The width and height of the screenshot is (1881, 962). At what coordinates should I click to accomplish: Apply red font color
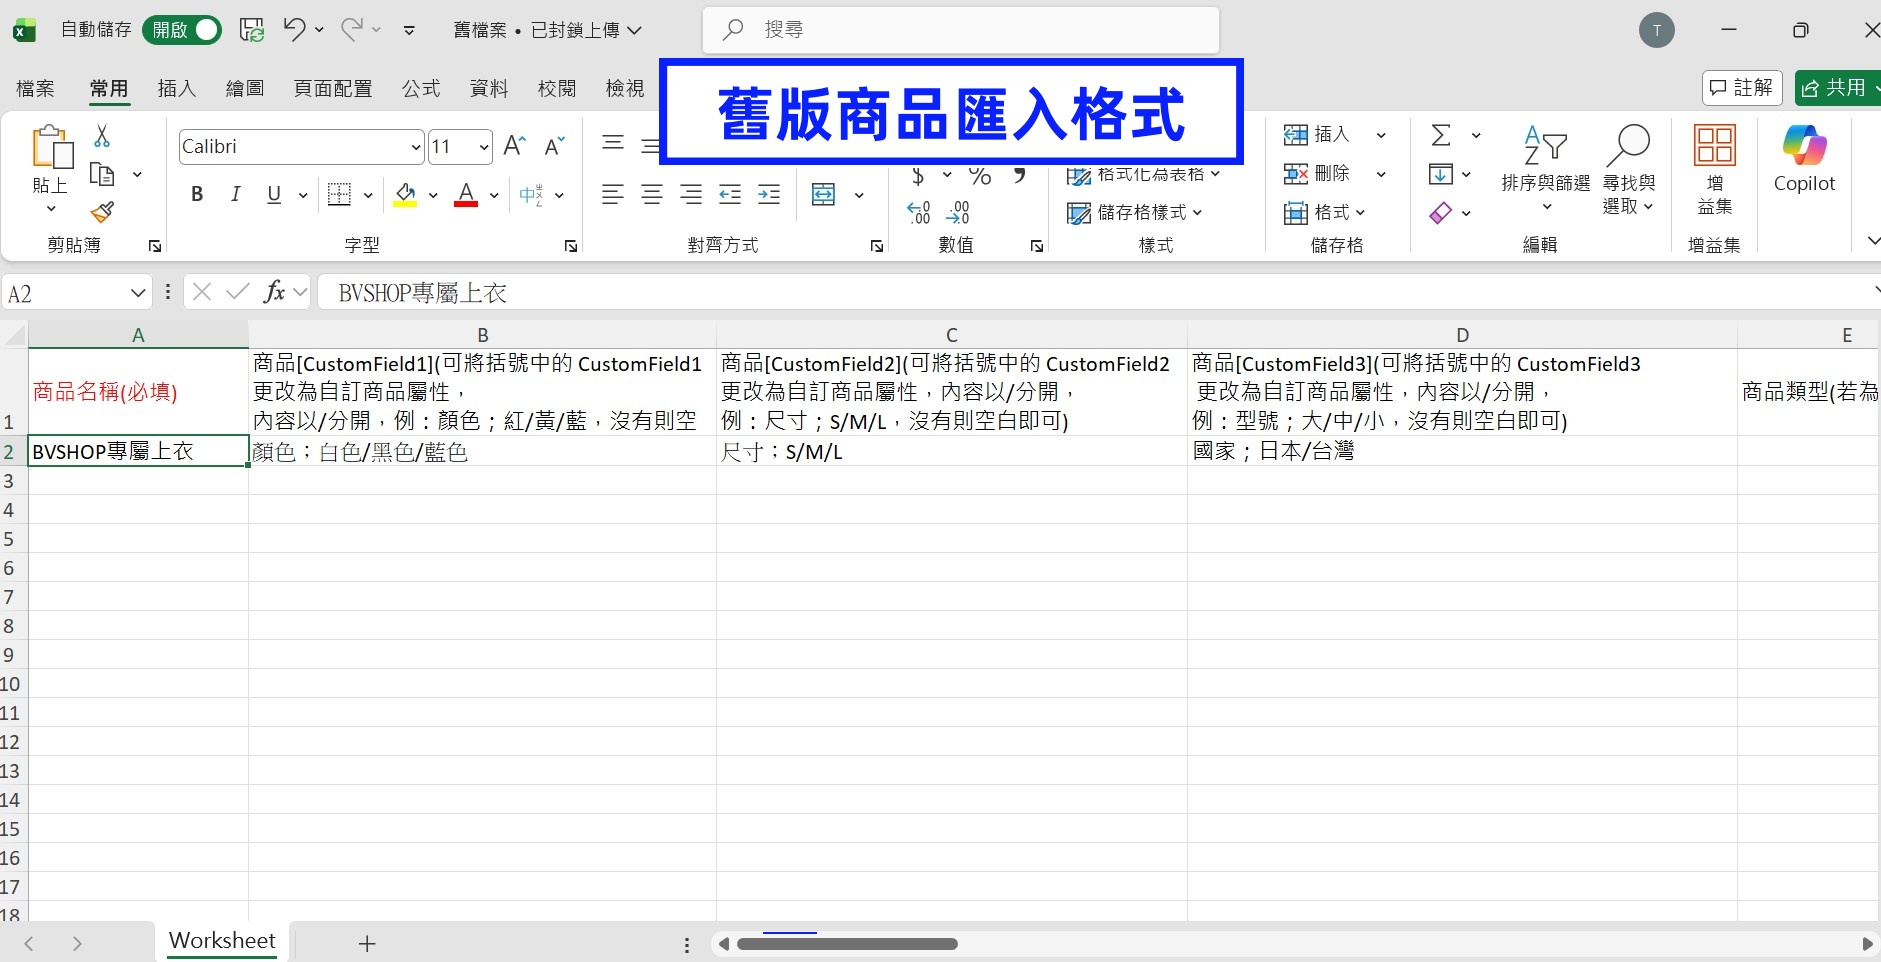click(466, 195)
